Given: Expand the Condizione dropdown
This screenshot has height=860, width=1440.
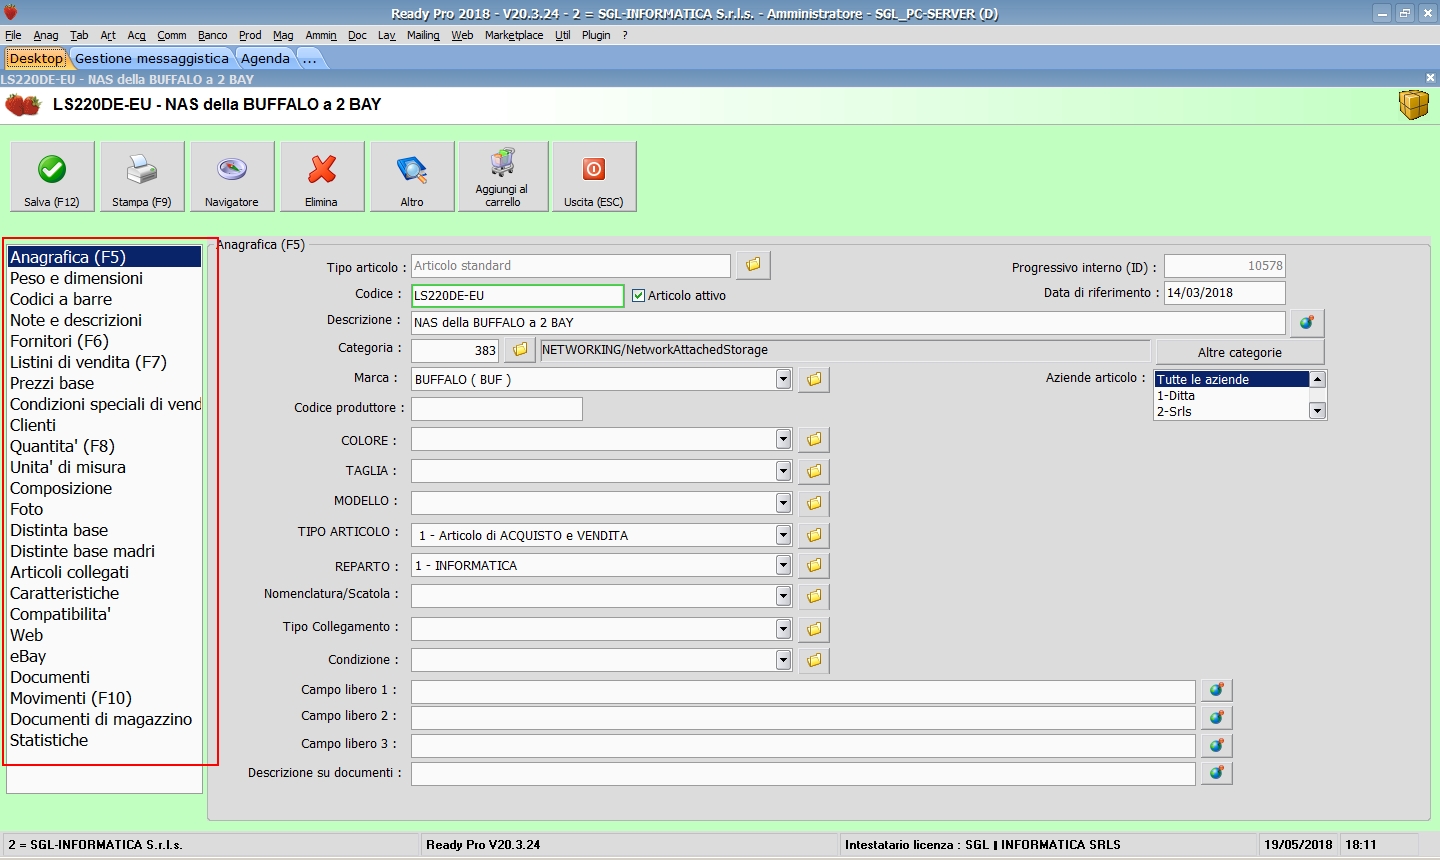Looking at the screenshot, I should [x=783, y=660].
